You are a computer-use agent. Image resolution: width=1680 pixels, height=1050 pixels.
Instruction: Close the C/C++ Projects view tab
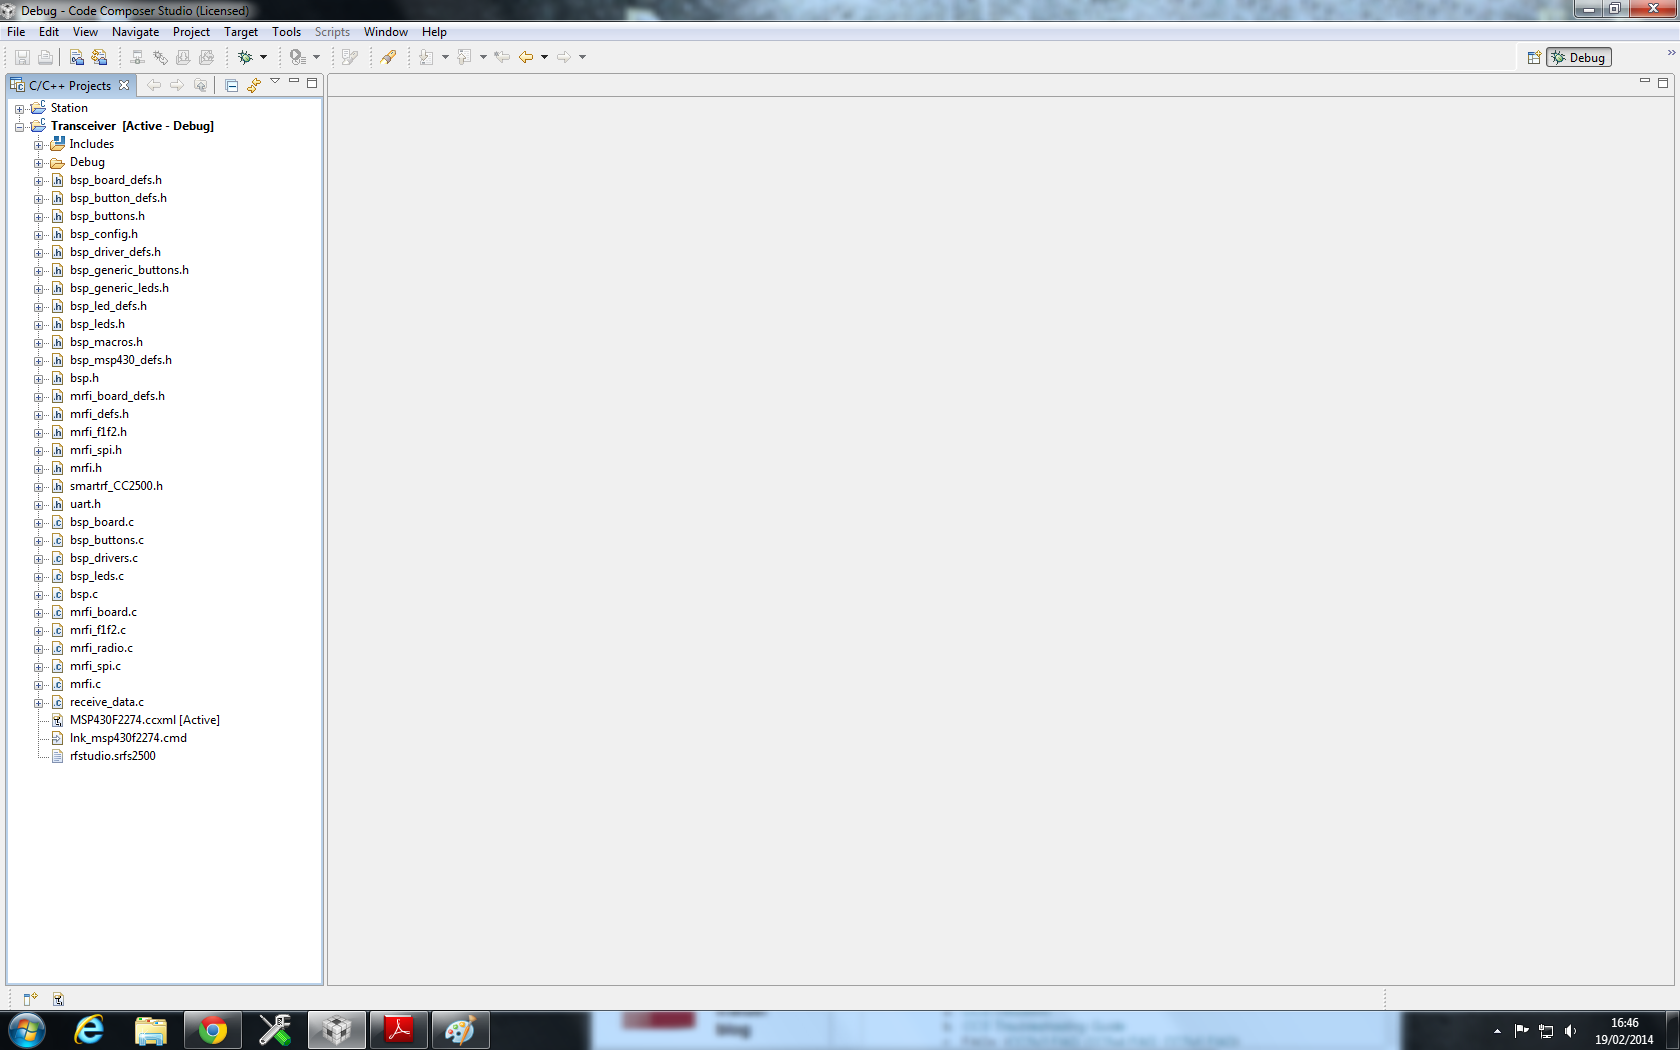click(x=124, y=86)
